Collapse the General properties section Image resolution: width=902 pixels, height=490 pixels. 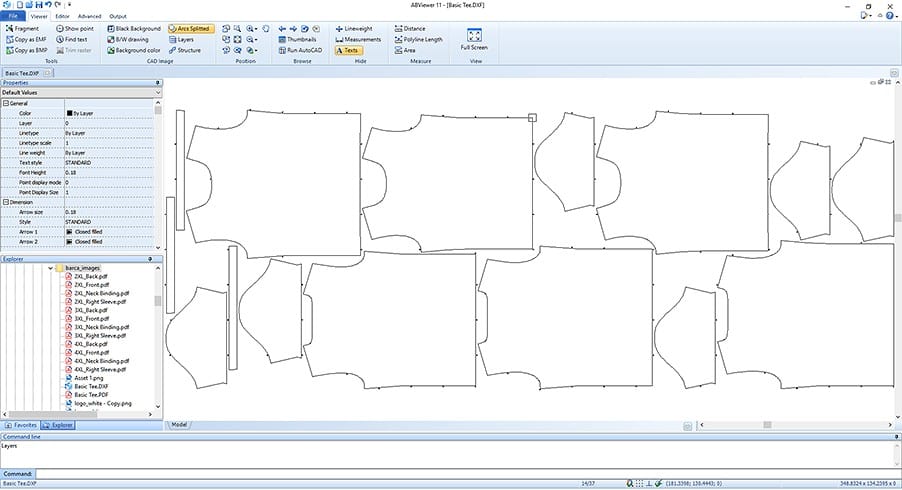pos(6,103)
